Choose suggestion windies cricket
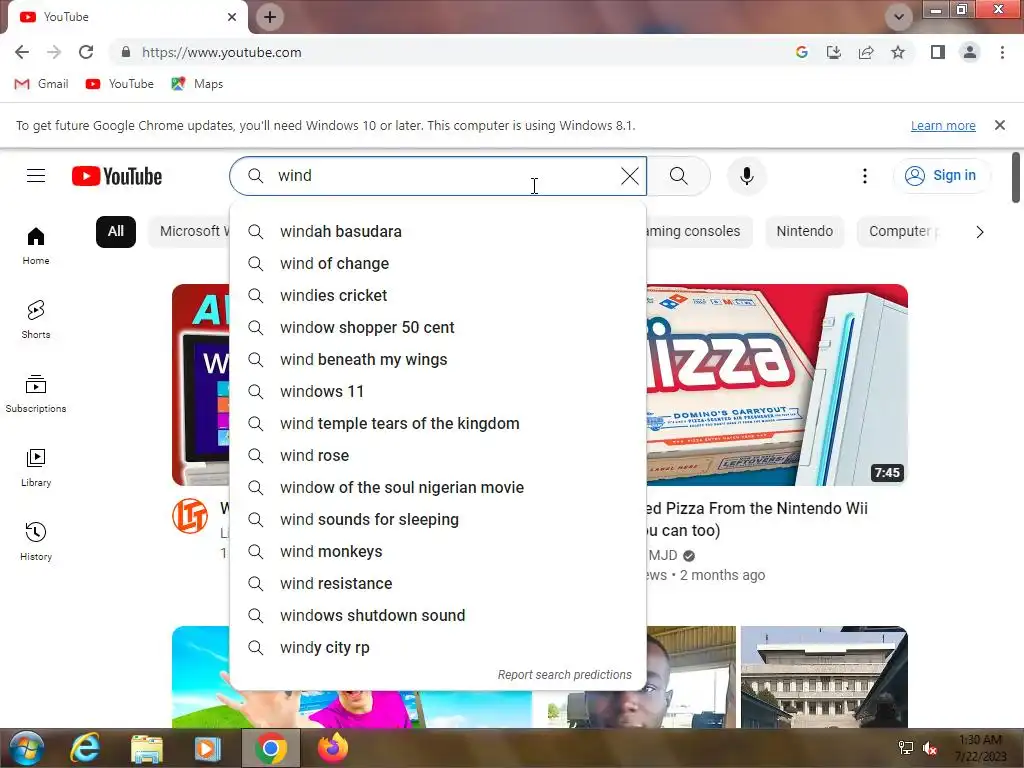Image resolution: width=1024 pixels, height=768 pixels. click(x=438, y=295)
